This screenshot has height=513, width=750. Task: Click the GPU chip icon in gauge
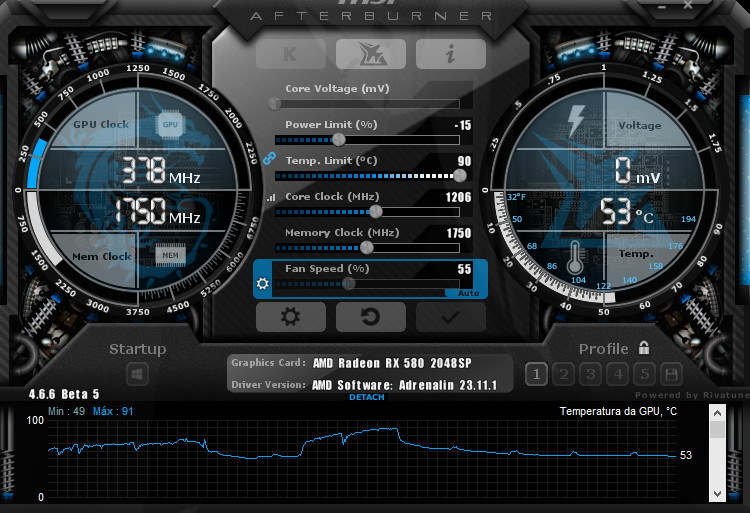coord(170,124)
